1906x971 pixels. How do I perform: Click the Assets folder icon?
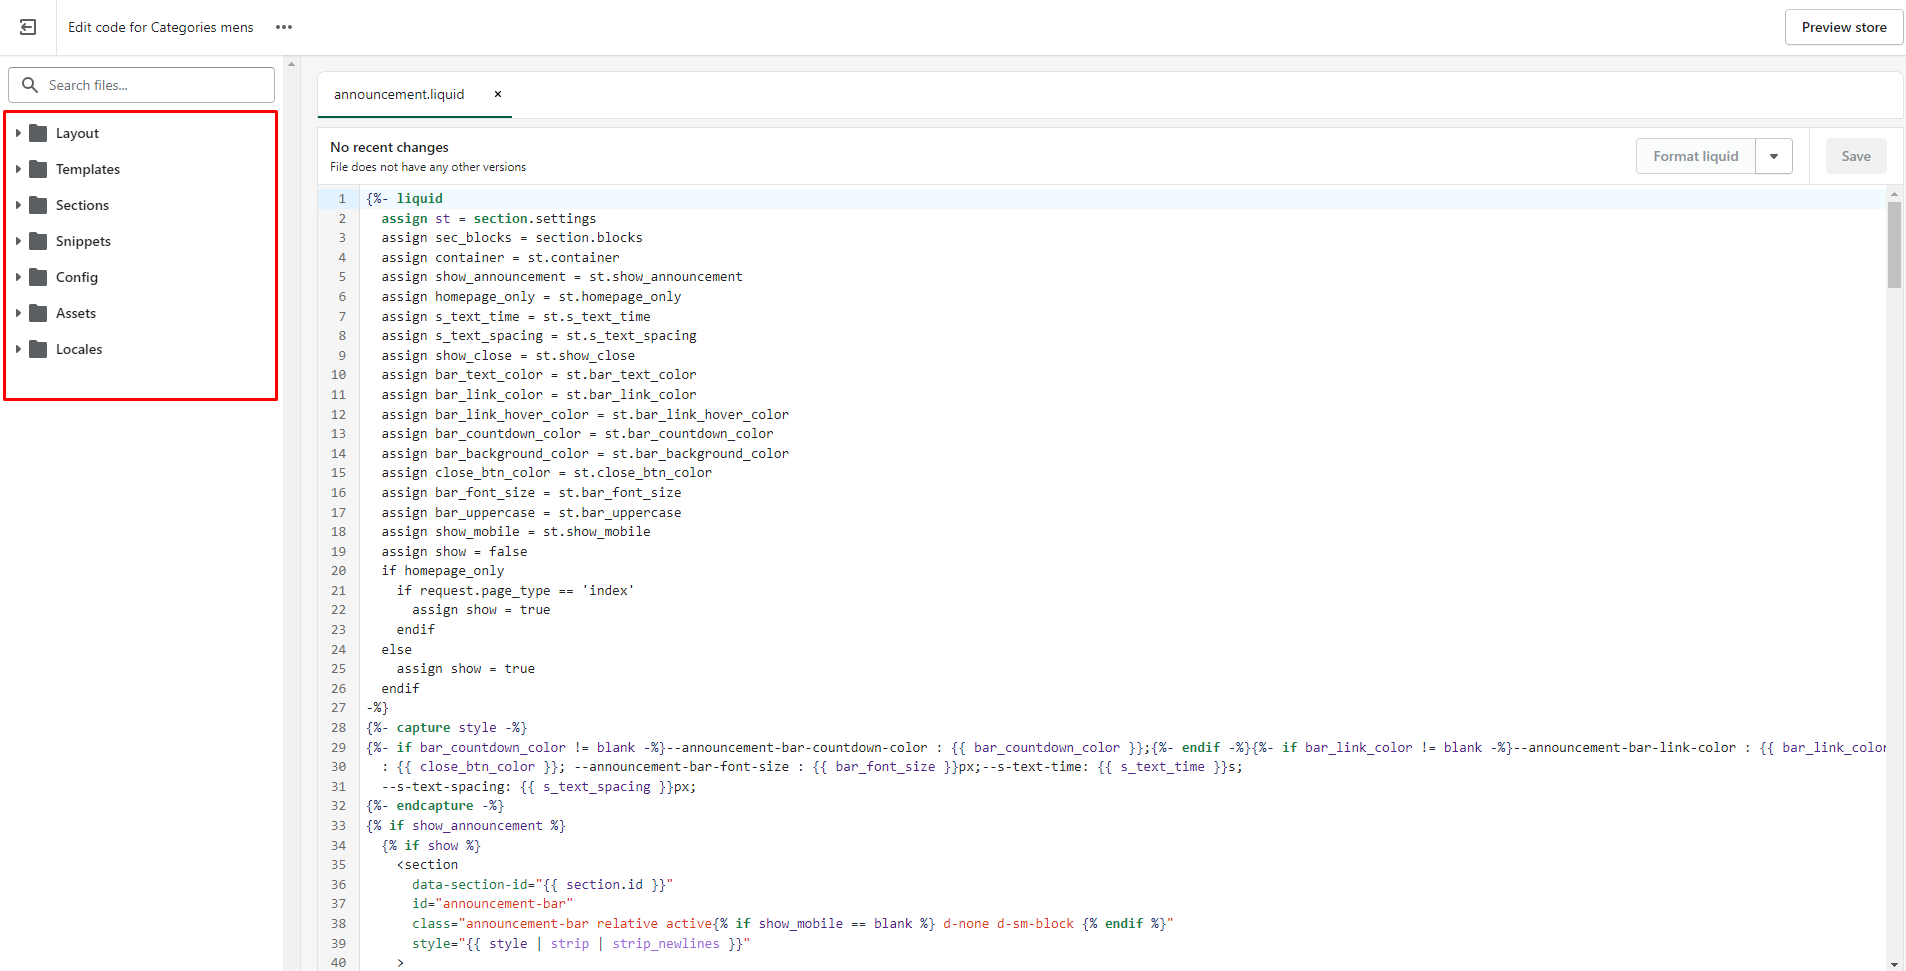(38, 313)
